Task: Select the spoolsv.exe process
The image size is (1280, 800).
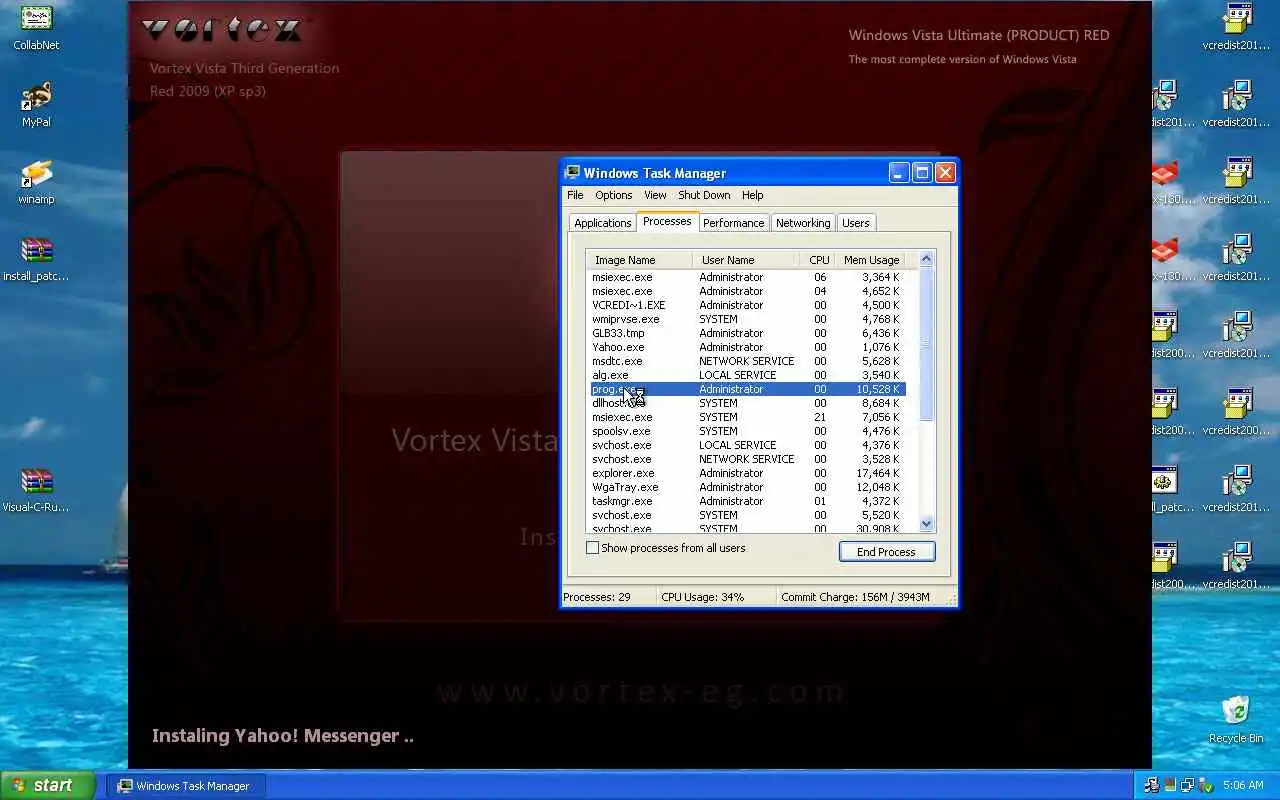Action: (x=746, y=431)
